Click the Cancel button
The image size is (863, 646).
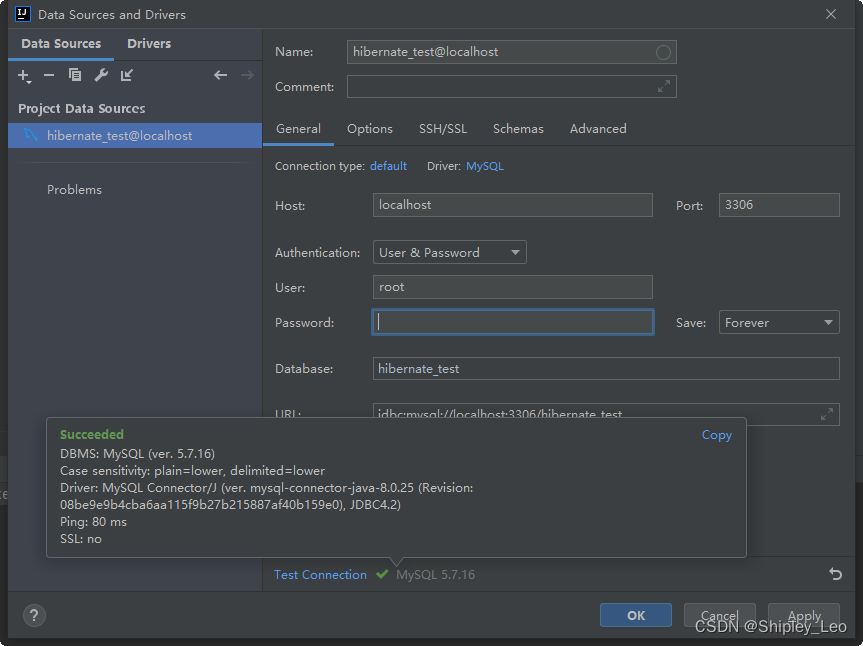(x=719, y=615)
